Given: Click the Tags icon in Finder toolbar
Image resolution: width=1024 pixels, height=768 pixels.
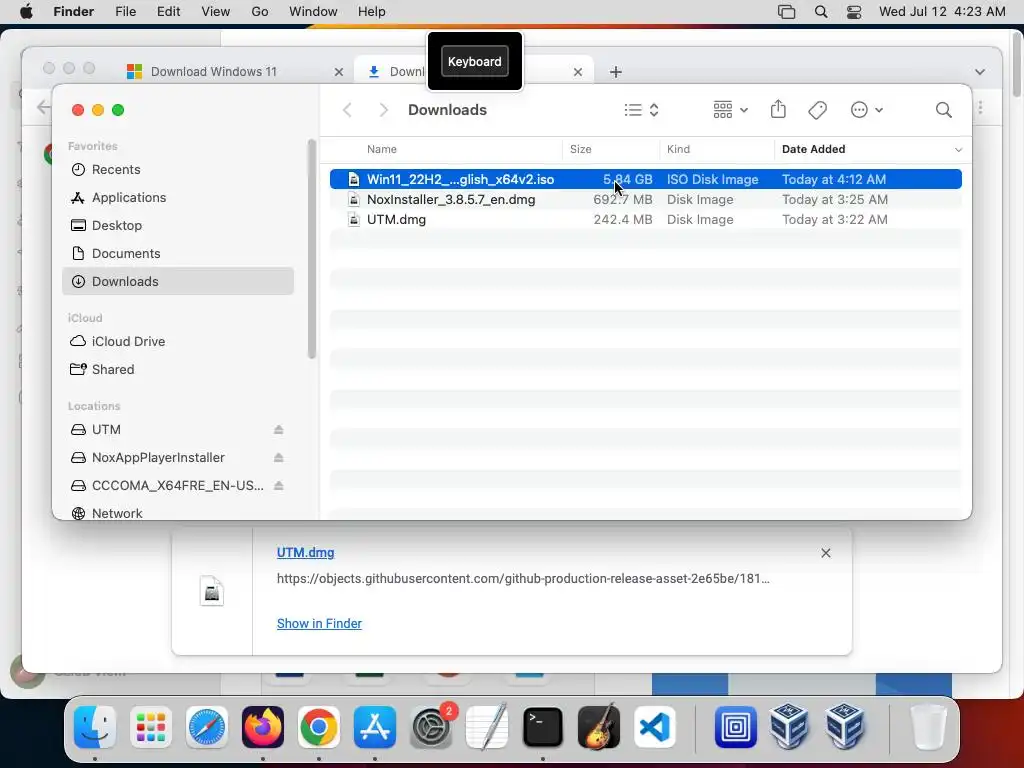Looking at the screenshot, I should point(818,110).
